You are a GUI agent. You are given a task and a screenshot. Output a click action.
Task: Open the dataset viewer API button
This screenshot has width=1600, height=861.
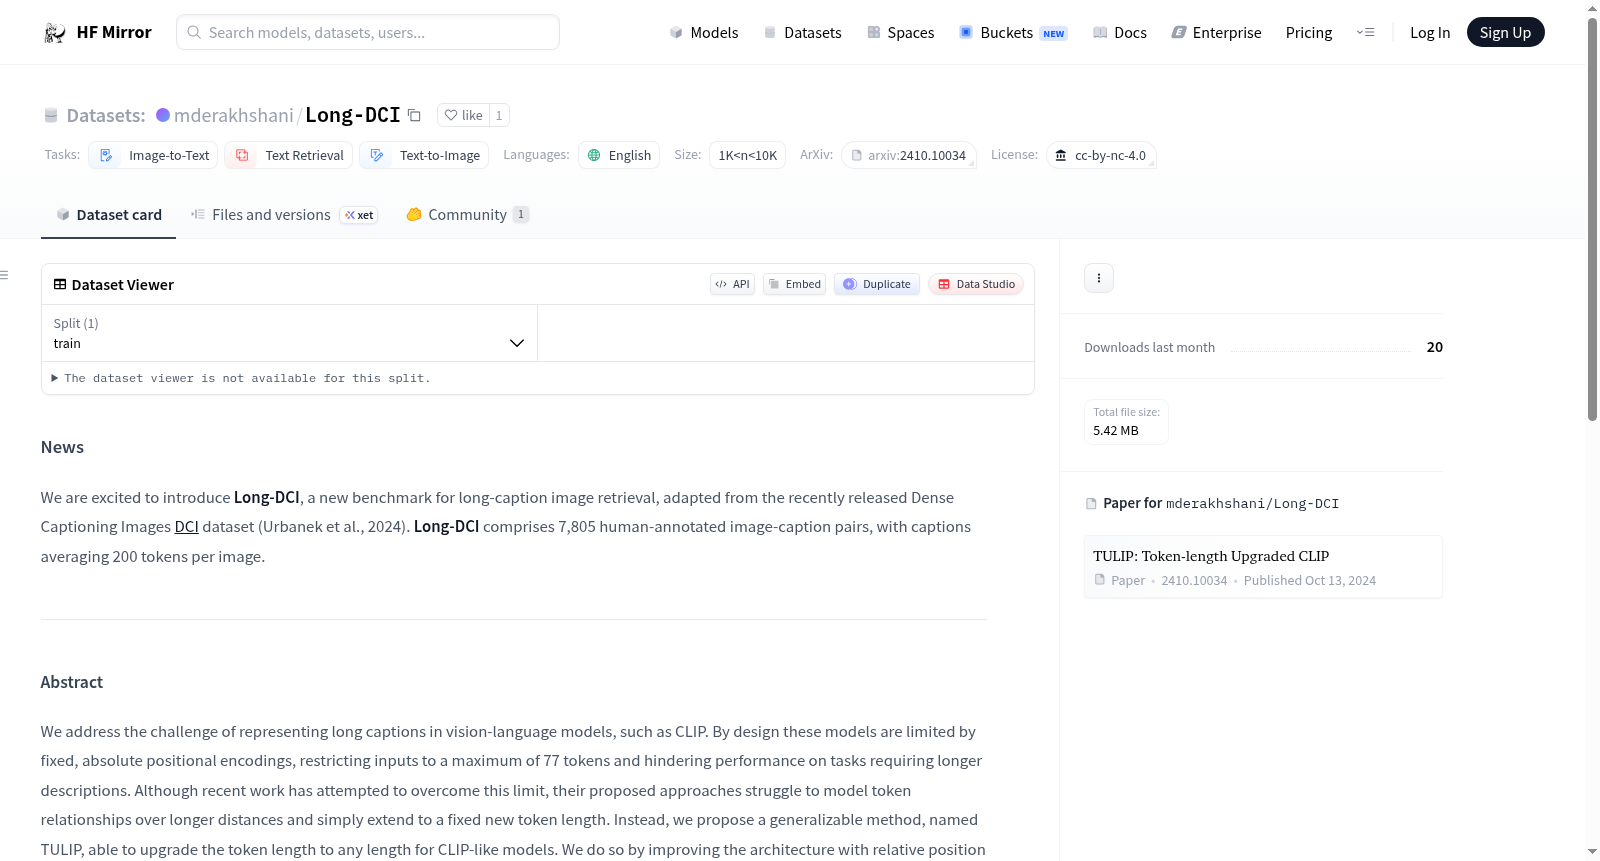(x=732, y=284)
